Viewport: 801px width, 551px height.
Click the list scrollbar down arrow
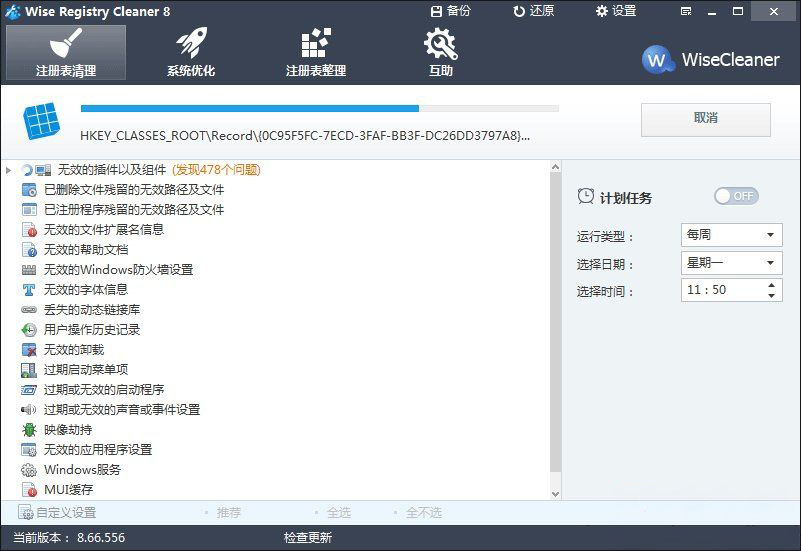pos(555,494)
